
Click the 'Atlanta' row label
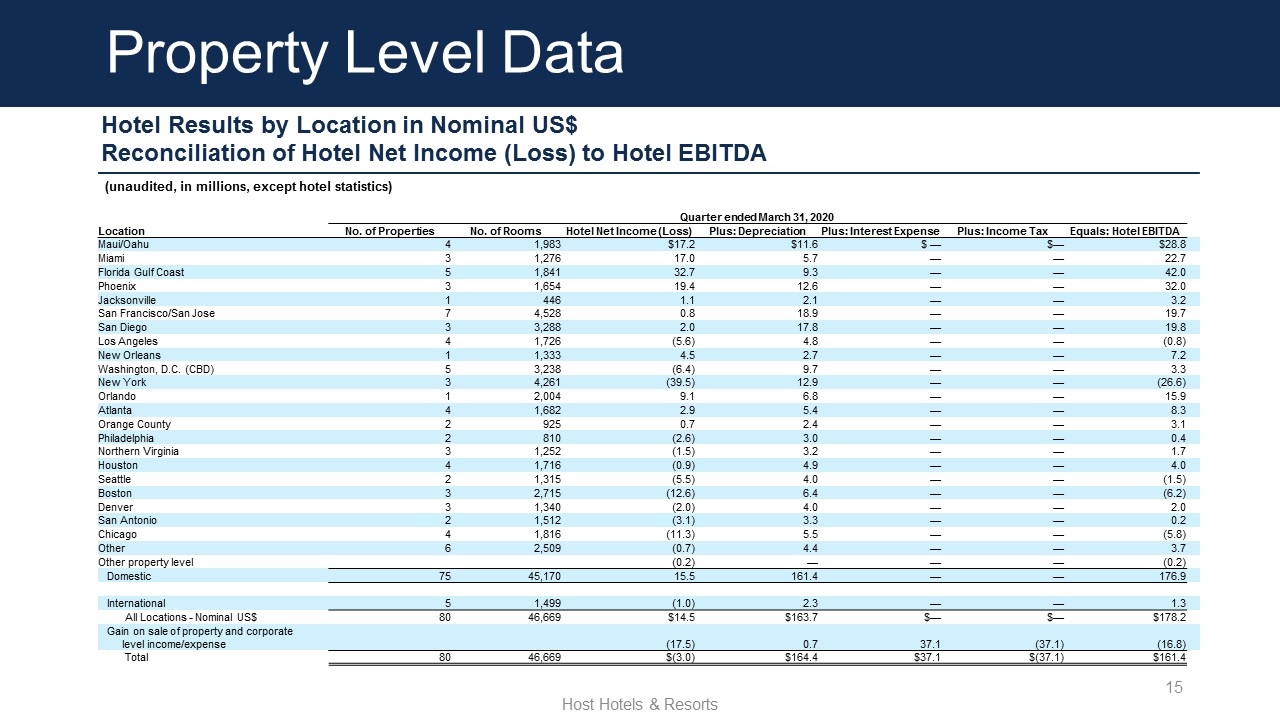click(115, 410)
